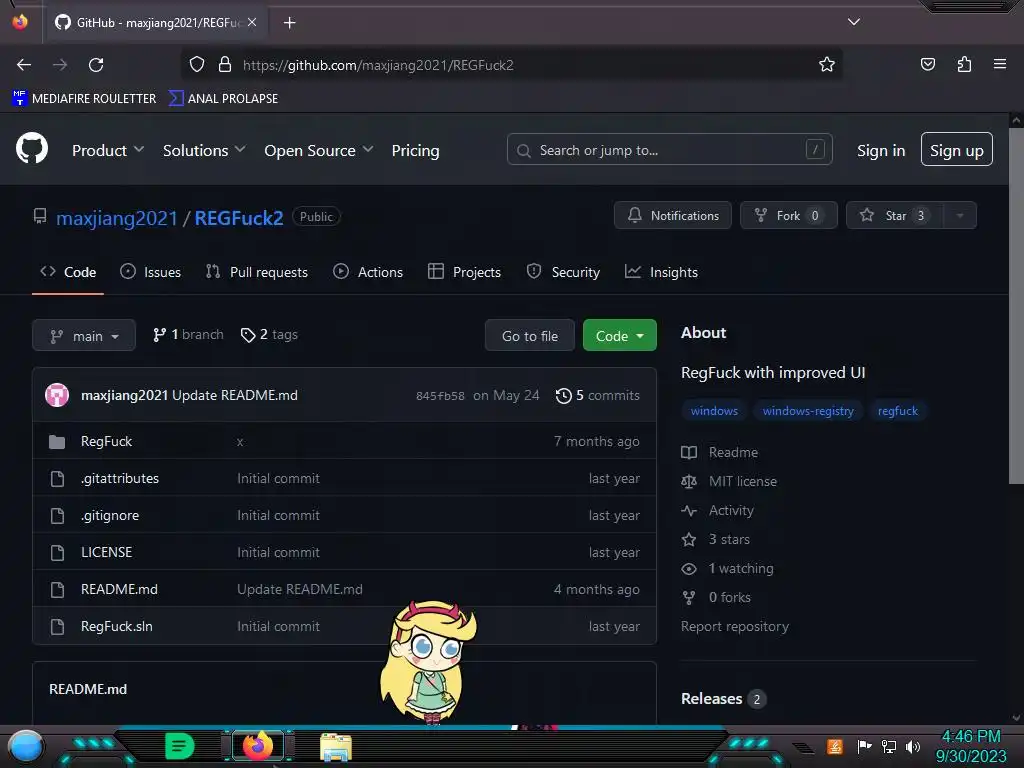Bookmark page with star icon in address bar
The width and height of the screenshot is (1024, 768).
pyautogui.click(x=827, y=65)
